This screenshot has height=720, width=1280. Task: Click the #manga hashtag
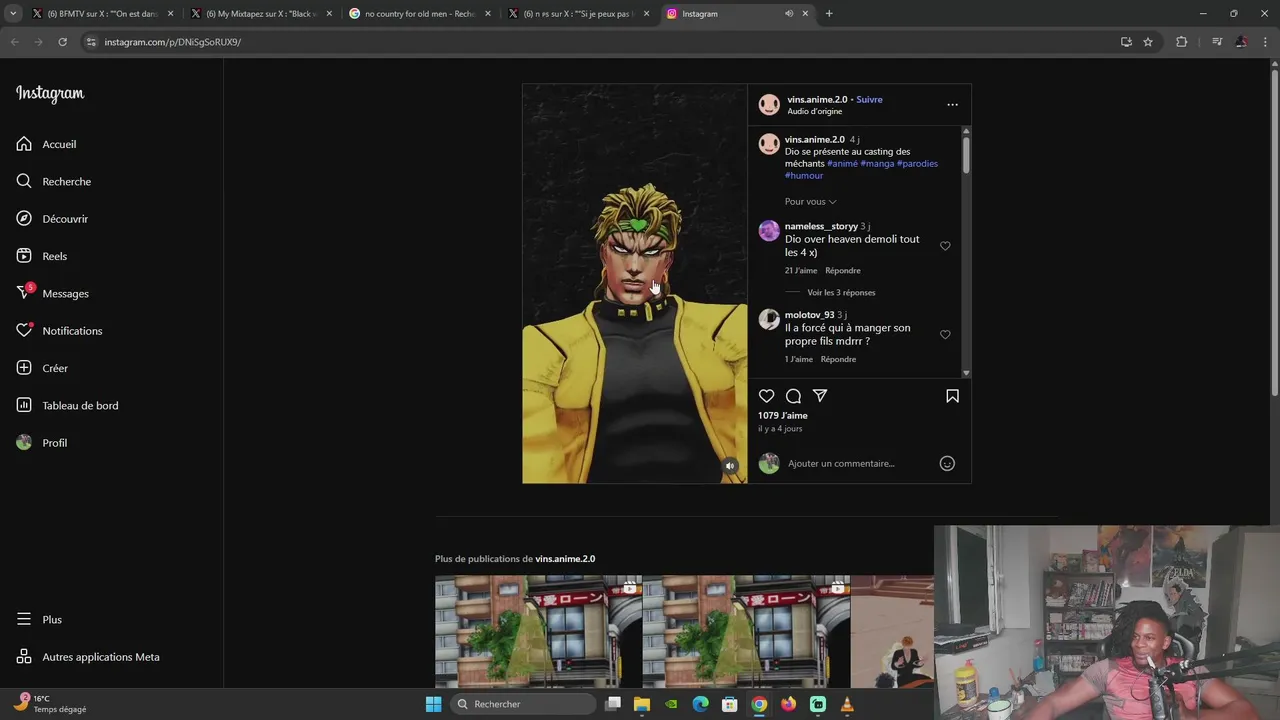pos(877,164)
